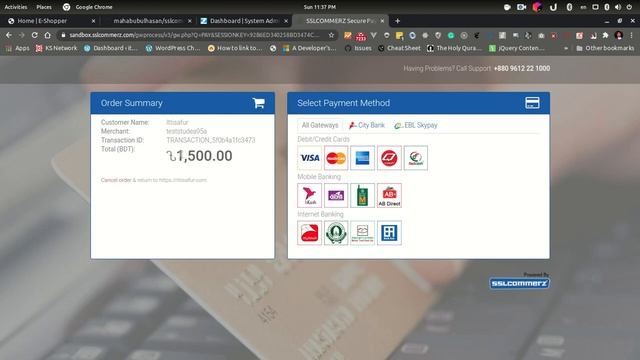Pick the red circular card logo after Amex

[389, 158]
